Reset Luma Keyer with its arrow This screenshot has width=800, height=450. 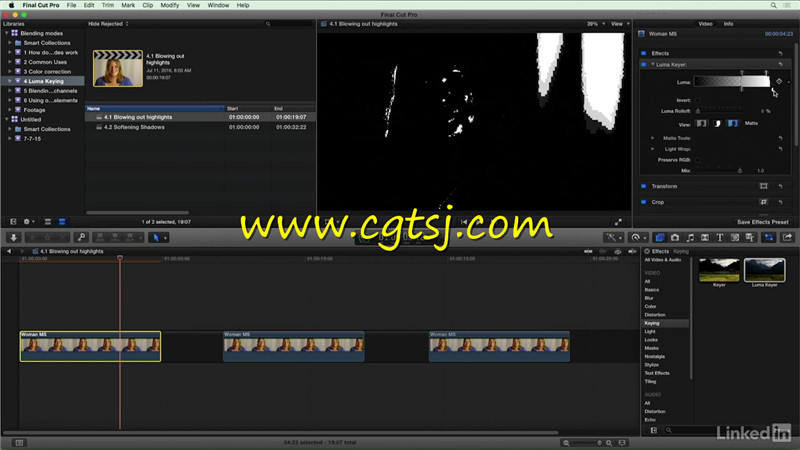(780, 64)
